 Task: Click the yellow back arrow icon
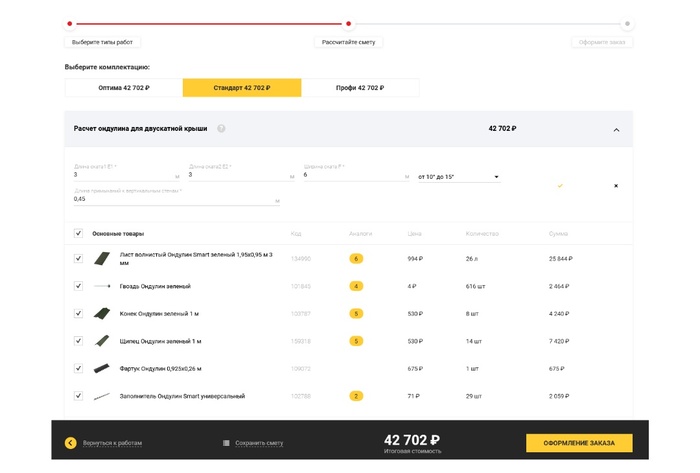point(70,442)
